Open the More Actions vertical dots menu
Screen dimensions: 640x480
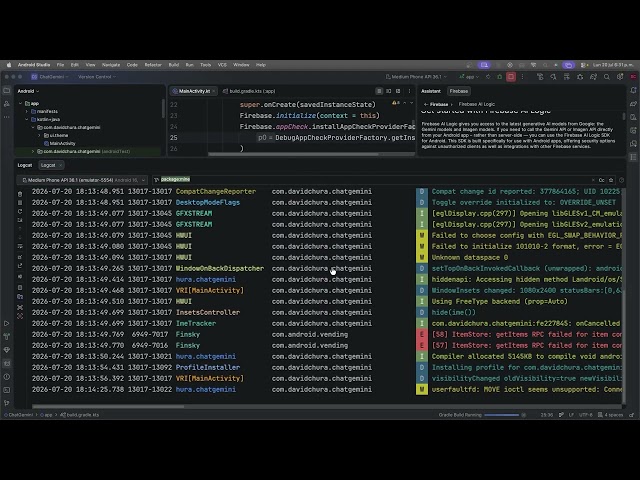click(522, 77)
